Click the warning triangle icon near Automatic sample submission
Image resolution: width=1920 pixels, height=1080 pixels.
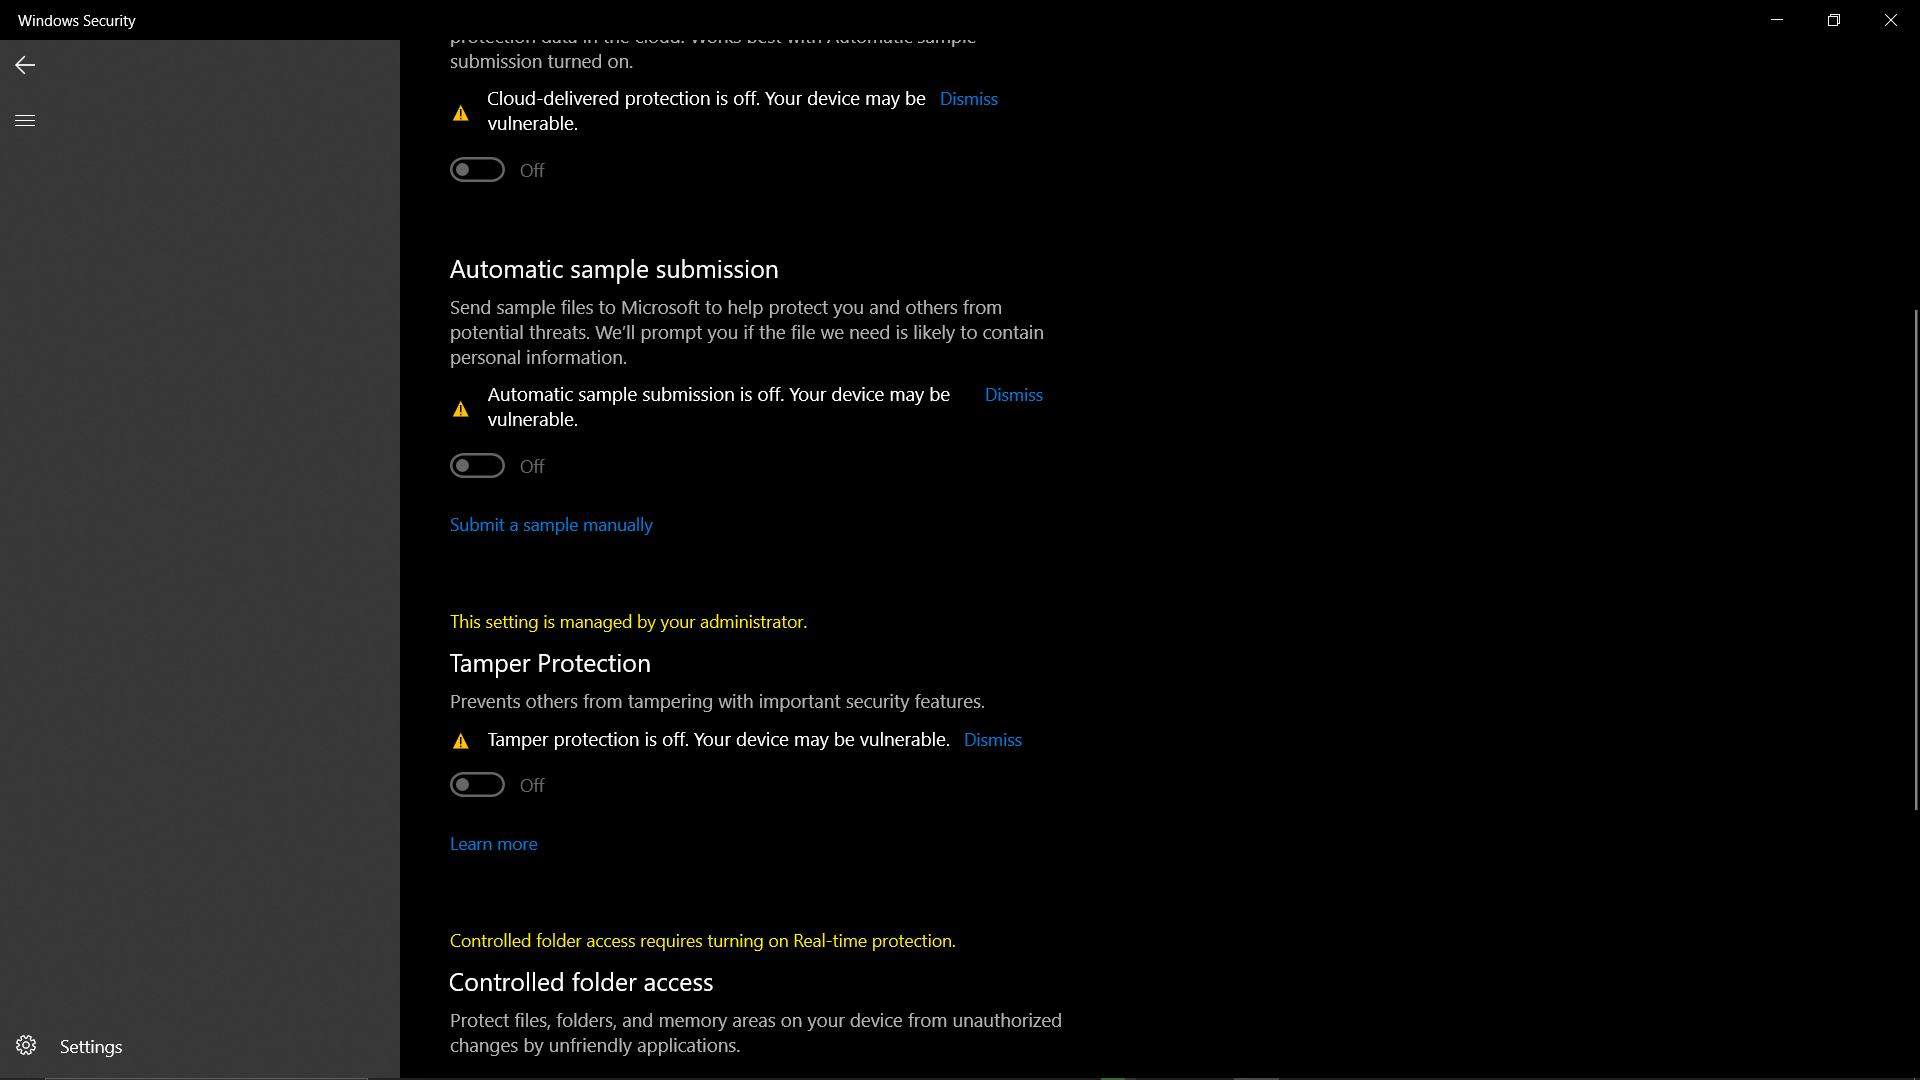[460, 406]
